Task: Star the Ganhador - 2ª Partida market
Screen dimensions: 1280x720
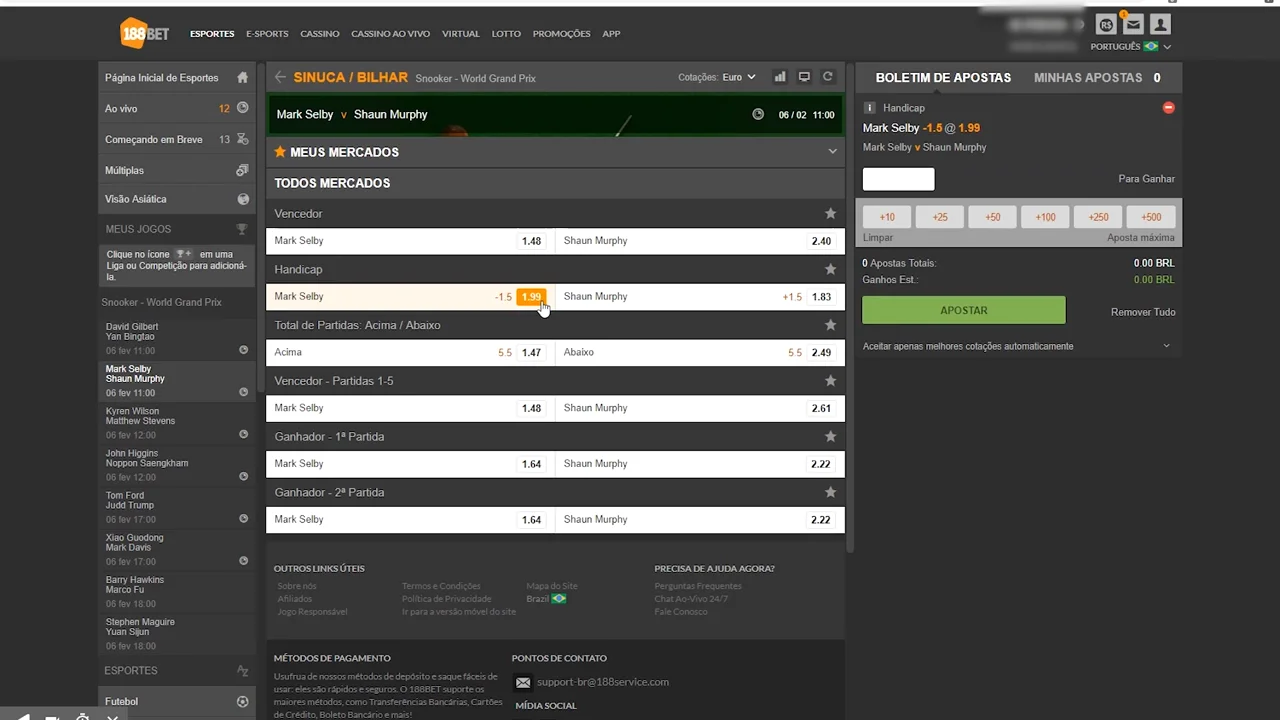Action: tap(830, 492)
